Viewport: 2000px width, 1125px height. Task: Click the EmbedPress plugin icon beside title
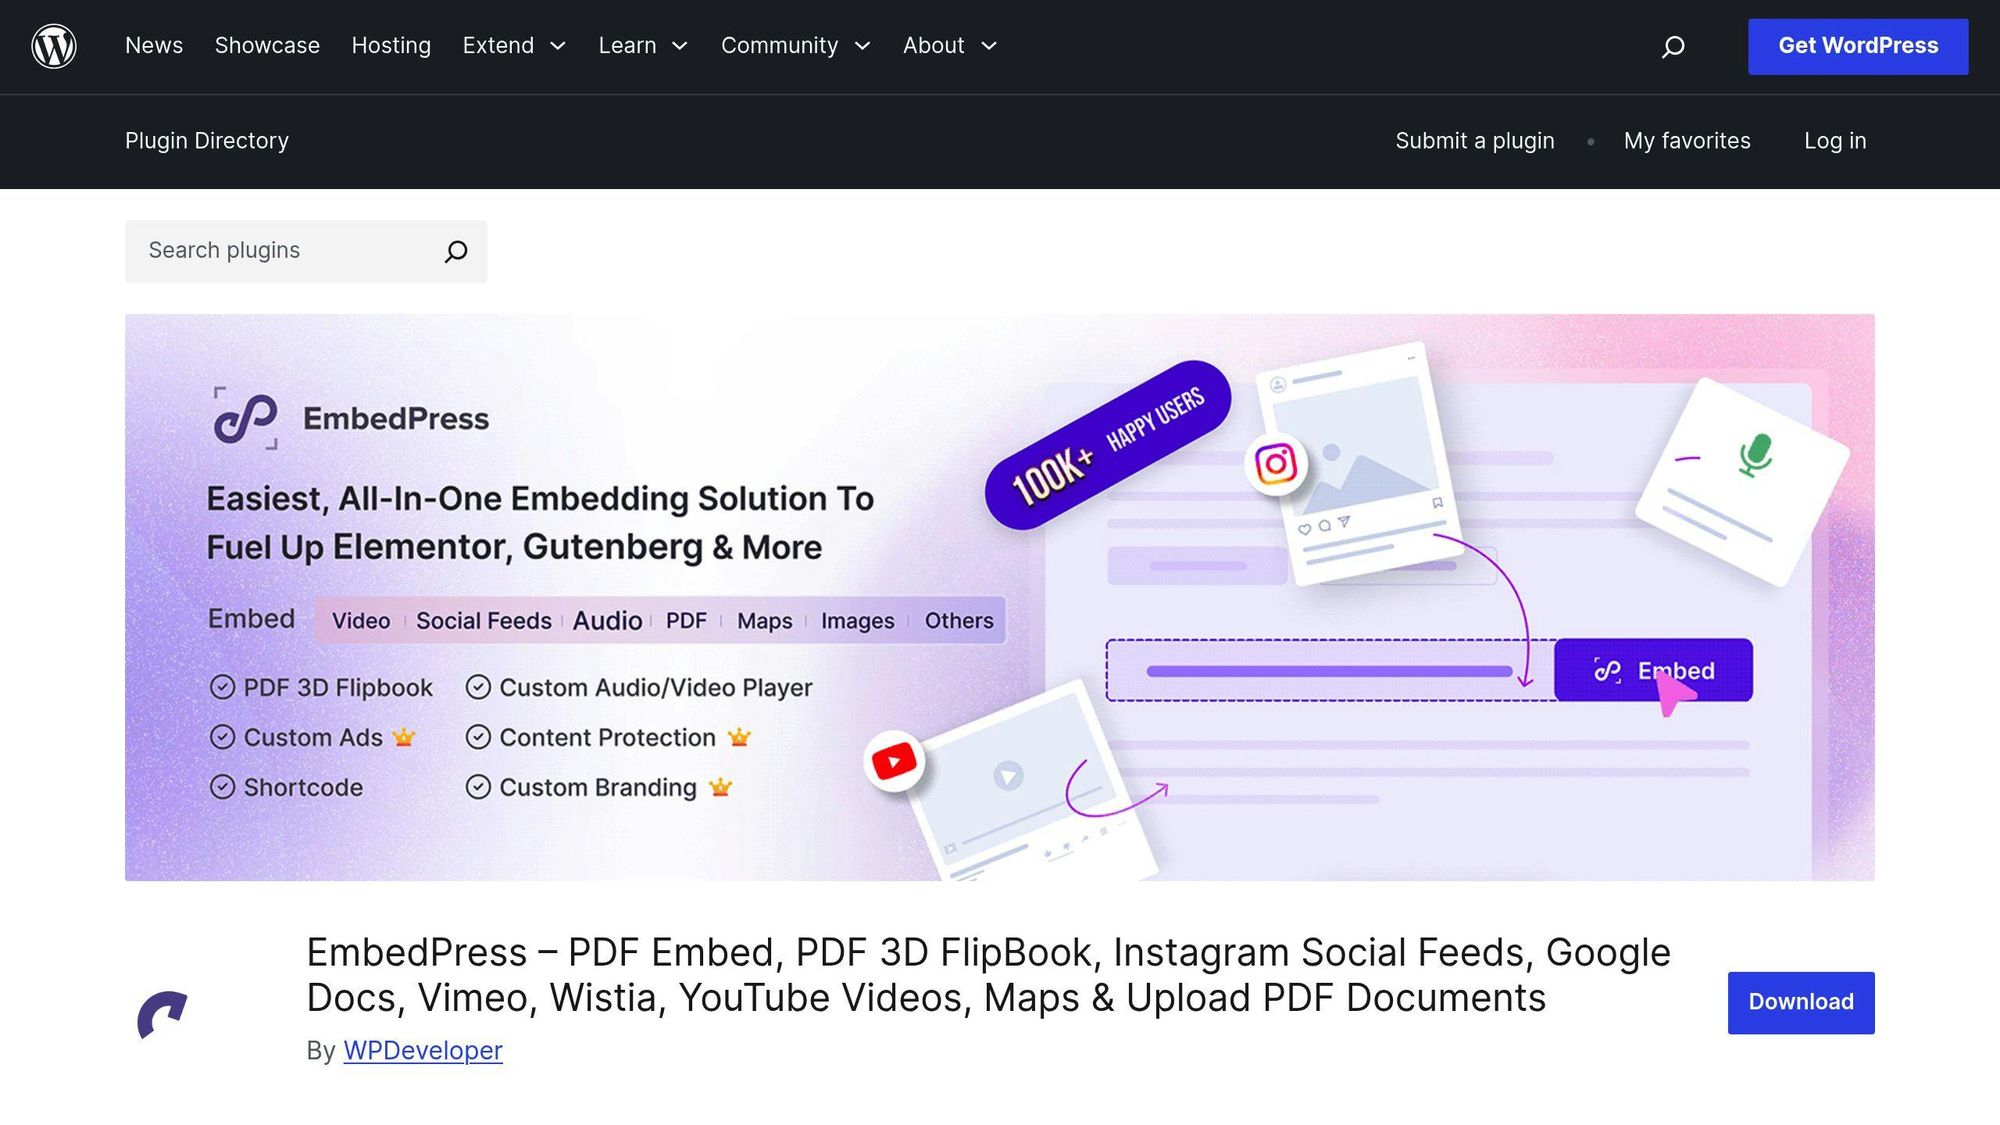pyautogui.click(x=163, y=1014)
